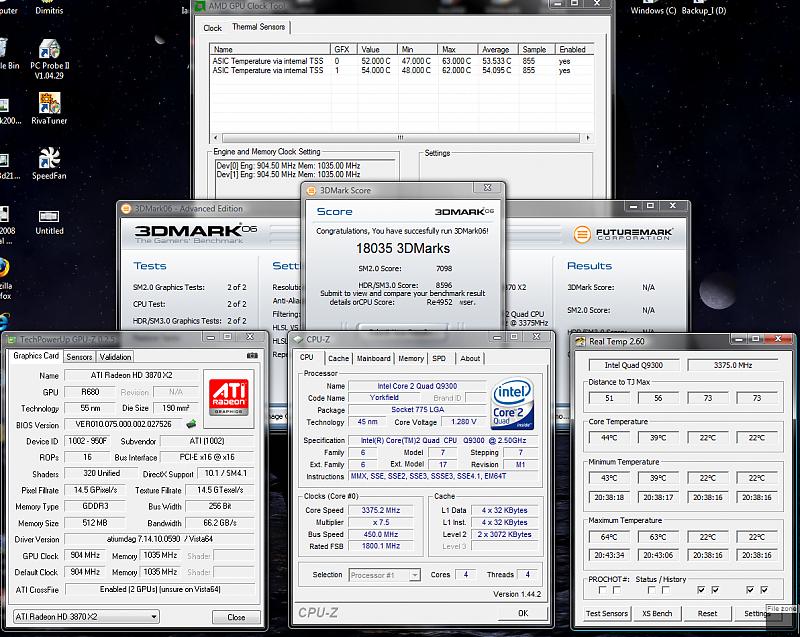Select the Thermal Sensors tab
The height and width of the screenshot is (637, 800).
point(259,27)
